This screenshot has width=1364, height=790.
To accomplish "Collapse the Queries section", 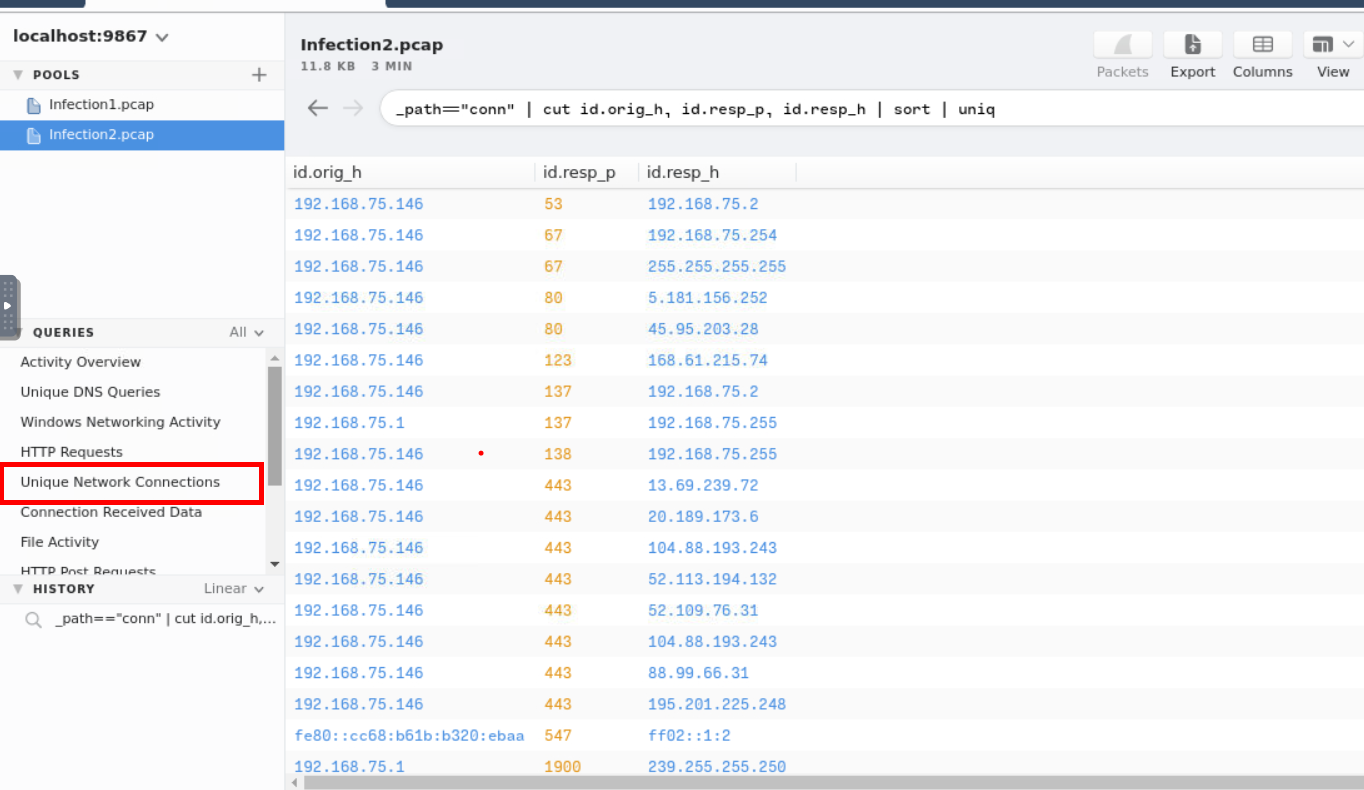I will pos(17,332).
